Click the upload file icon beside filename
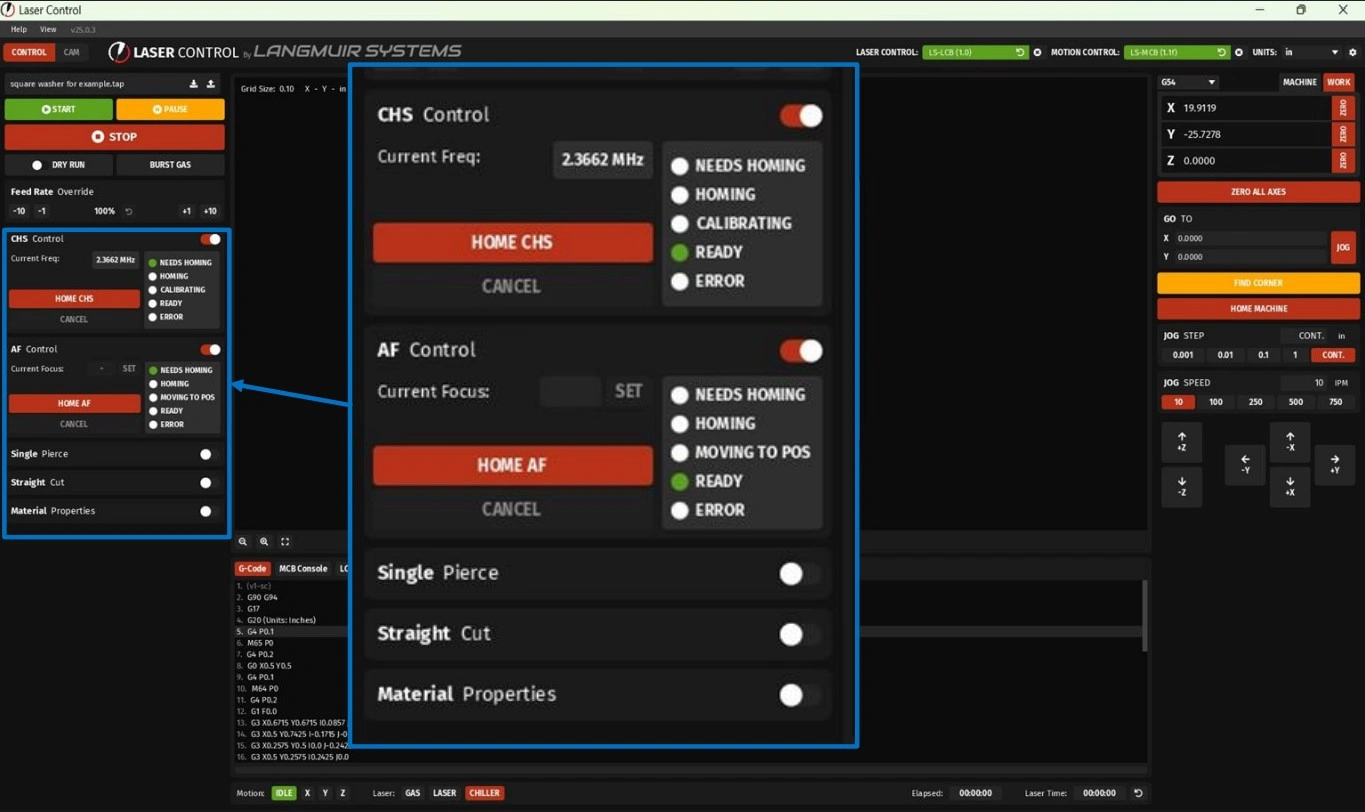Screen dimensions: 1365x812 211,84
